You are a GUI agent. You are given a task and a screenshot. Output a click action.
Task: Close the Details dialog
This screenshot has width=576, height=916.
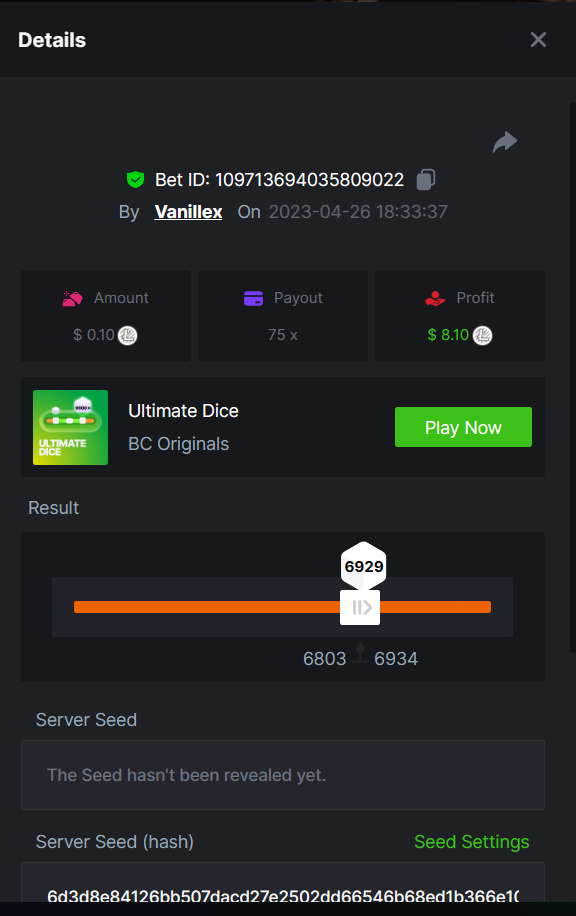pos(538,40)
